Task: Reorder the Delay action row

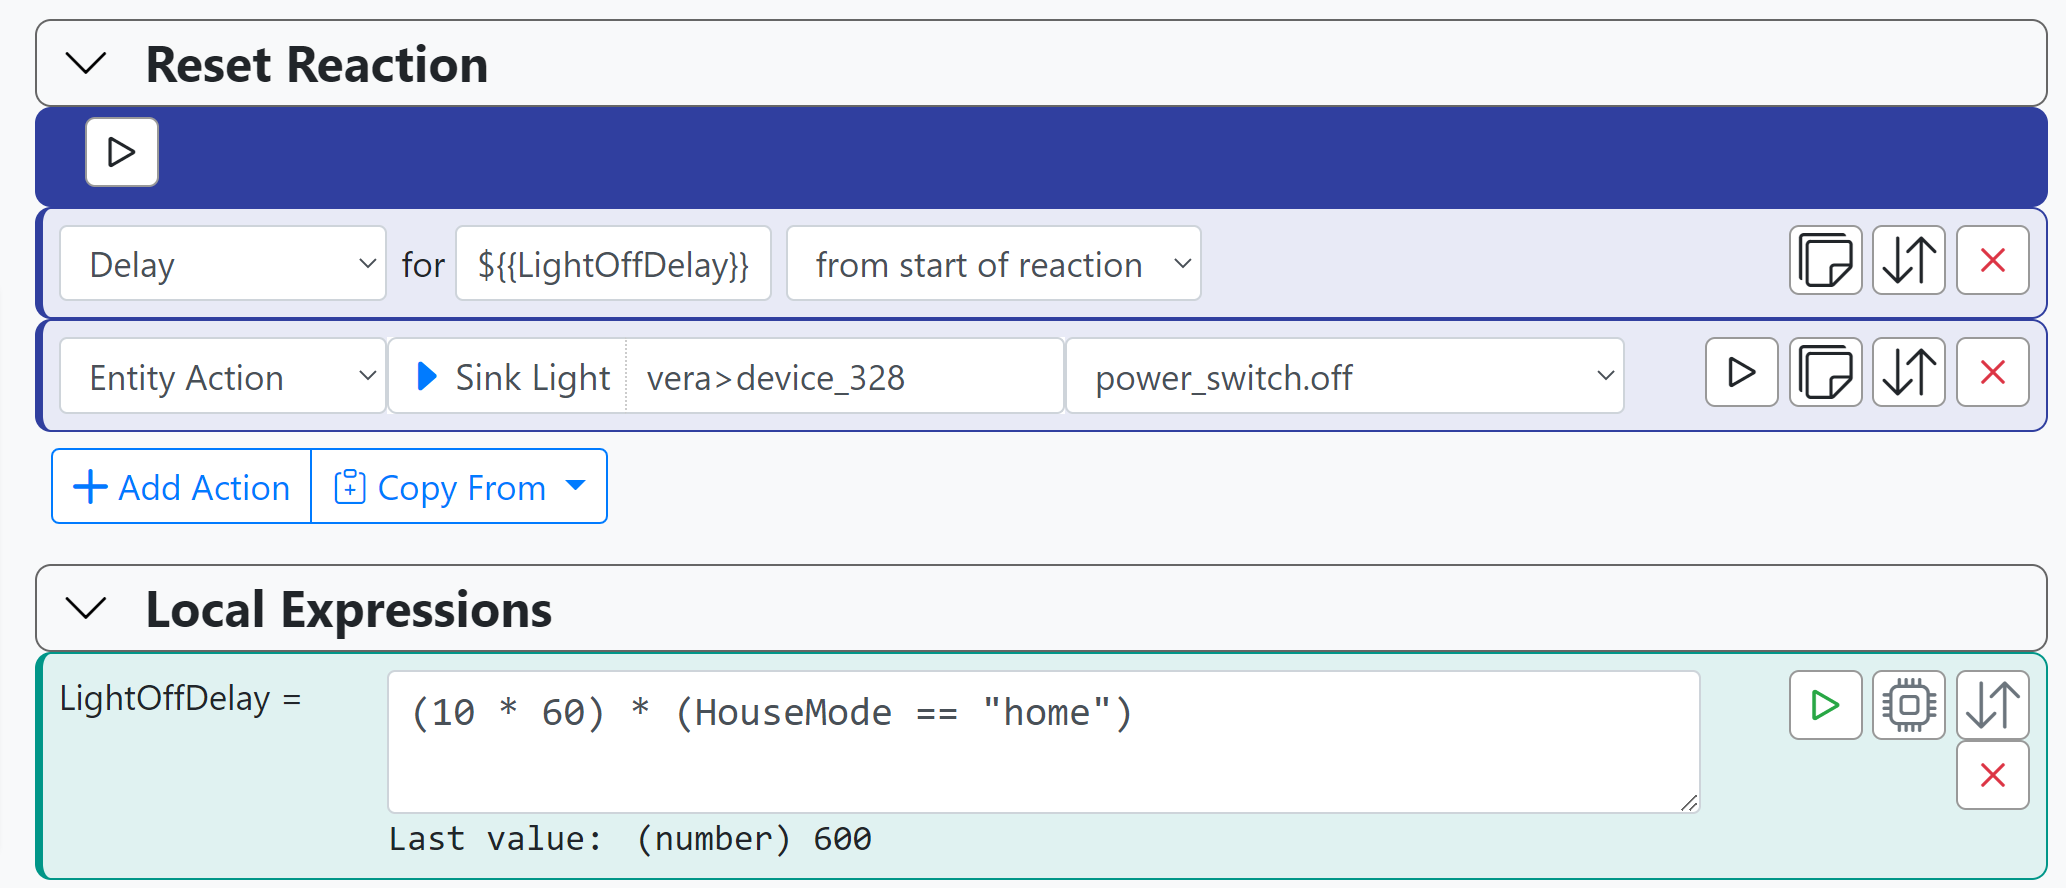Action: pyautogui.click(x=1908, y=261)
